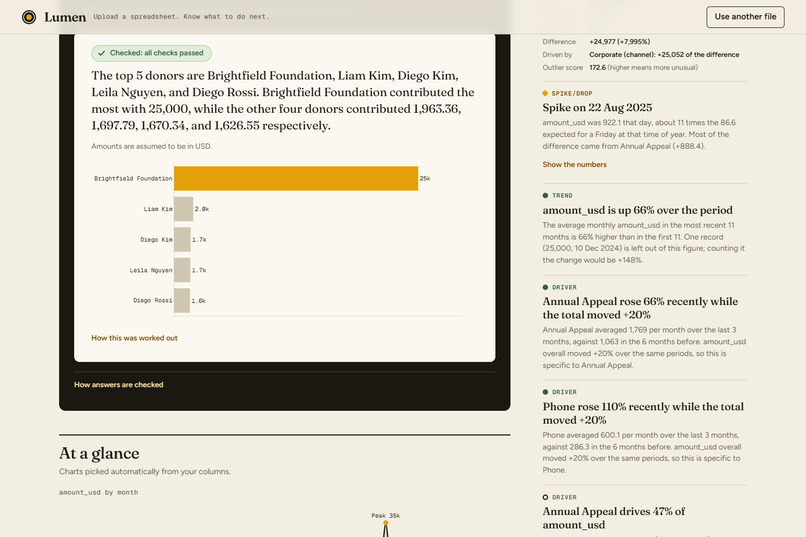Click Corporate (channel) Driven by value
This screenshot has width=806, height=537.
pos(664,54)
